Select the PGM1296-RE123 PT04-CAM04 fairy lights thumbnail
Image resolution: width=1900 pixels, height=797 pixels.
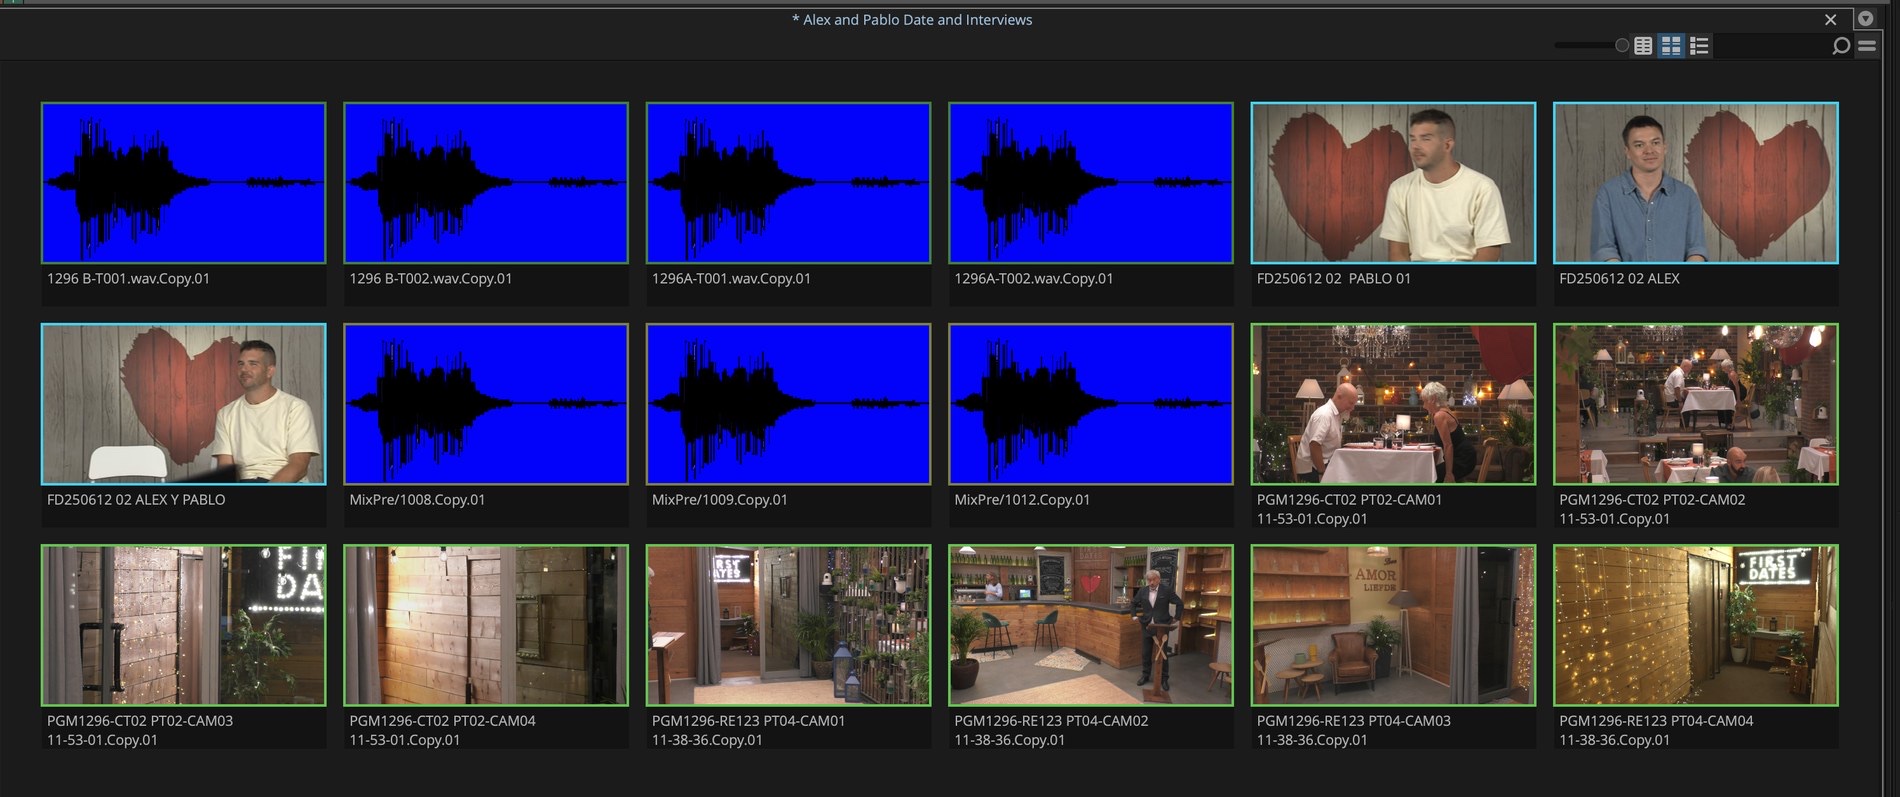(1696, 625)
